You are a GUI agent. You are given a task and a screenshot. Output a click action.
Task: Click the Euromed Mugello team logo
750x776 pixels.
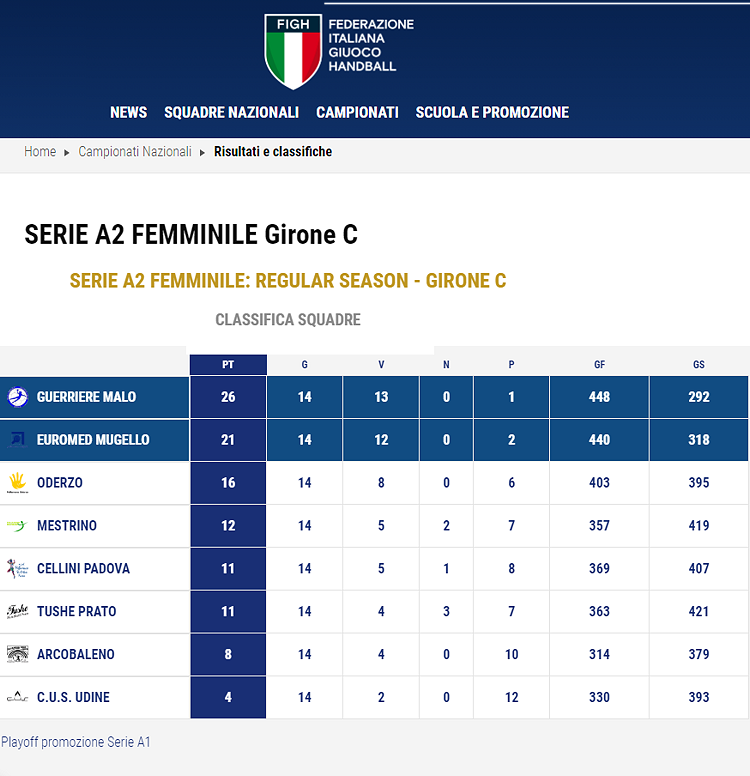pyautogui.click(x=18, y=439)
